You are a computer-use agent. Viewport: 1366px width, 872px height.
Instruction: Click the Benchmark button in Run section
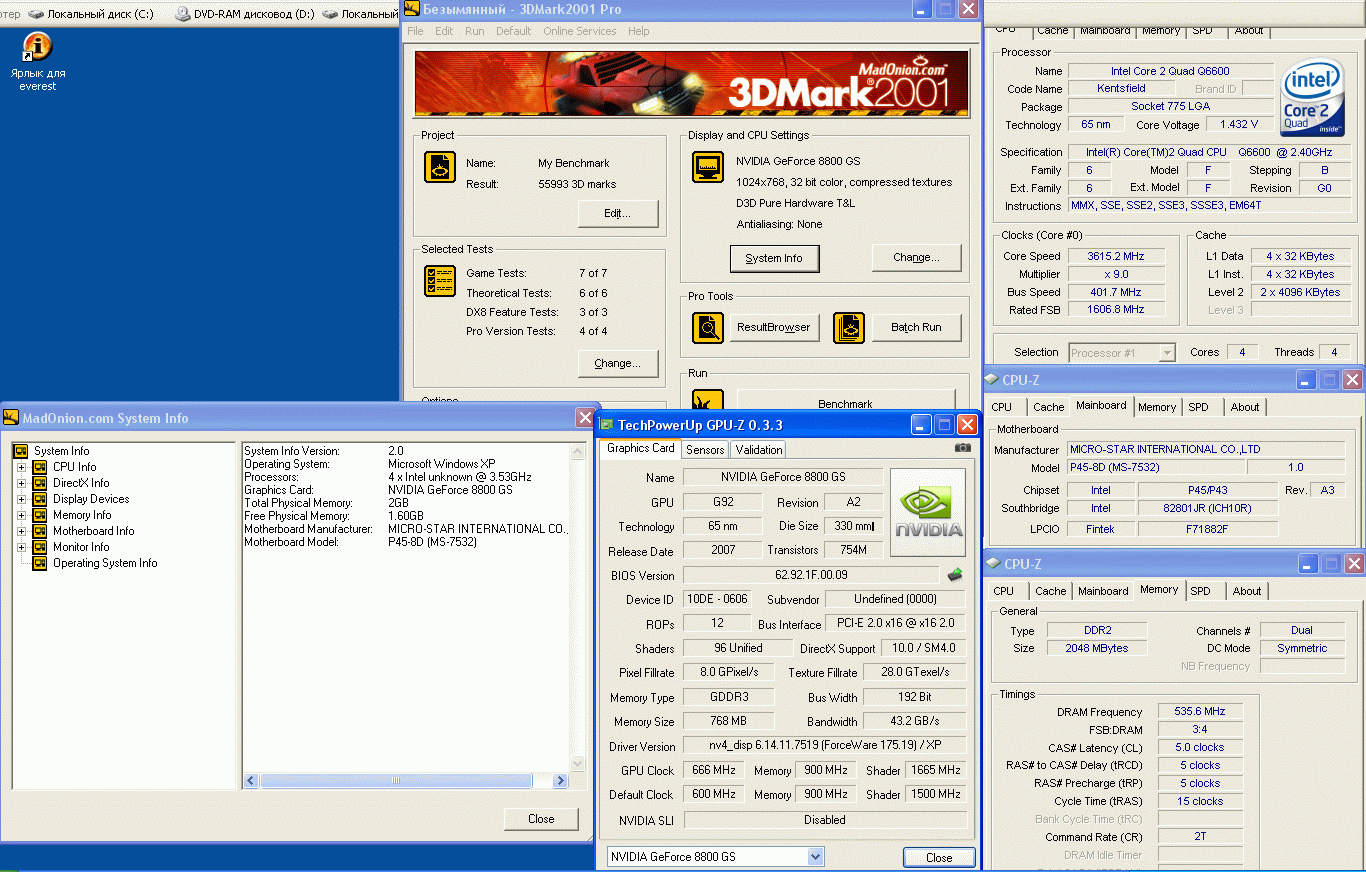pyautogui.click(x=846, y=402)
